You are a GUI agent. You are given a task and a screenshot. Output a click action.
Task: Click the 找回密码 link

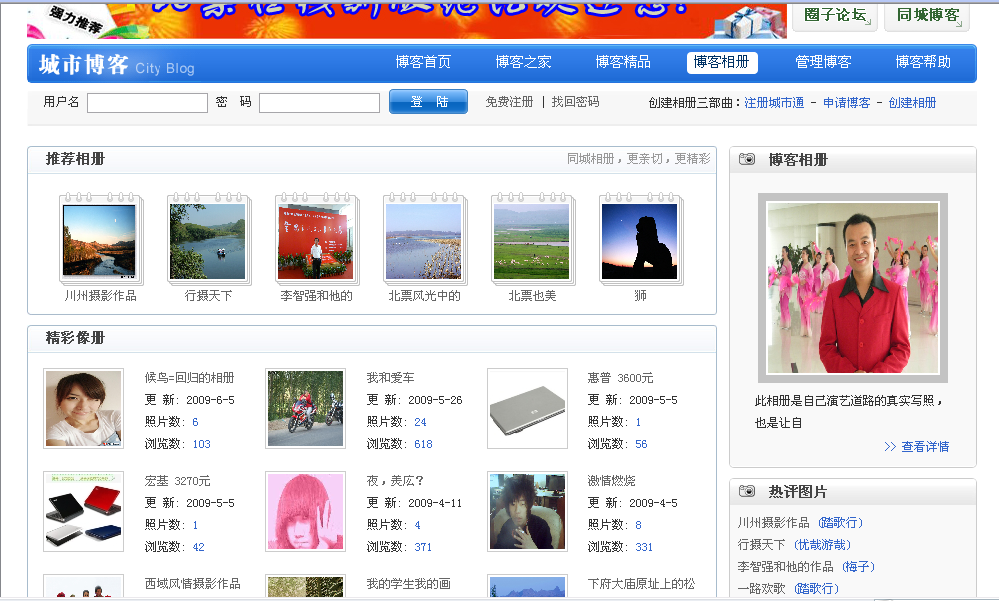point(575,102)
